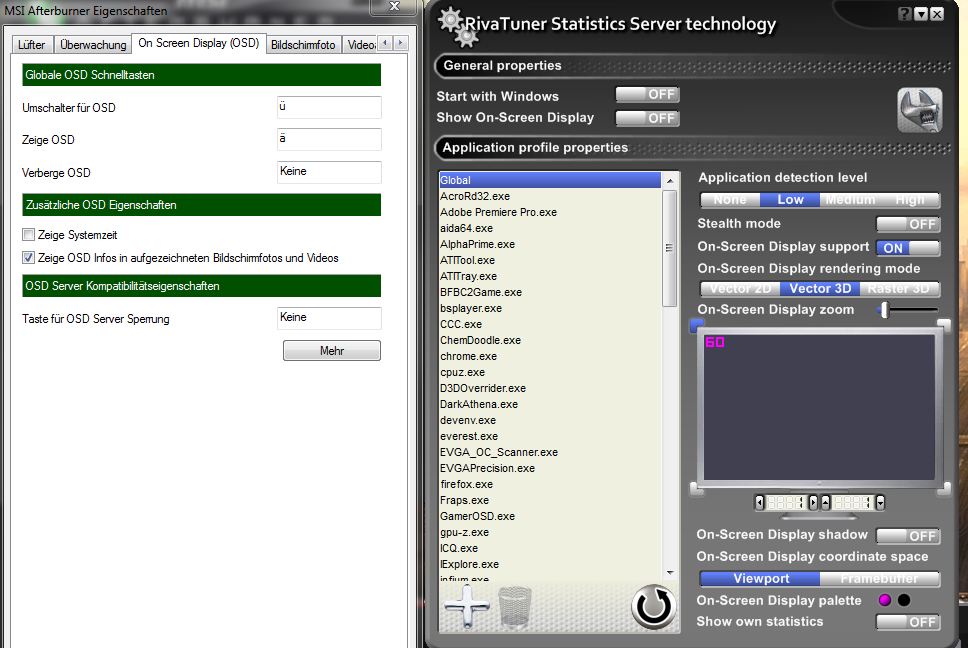Screen dimensions: 968x648
Task: Add a new application profile with the plus icon
Action: (467, 607)
